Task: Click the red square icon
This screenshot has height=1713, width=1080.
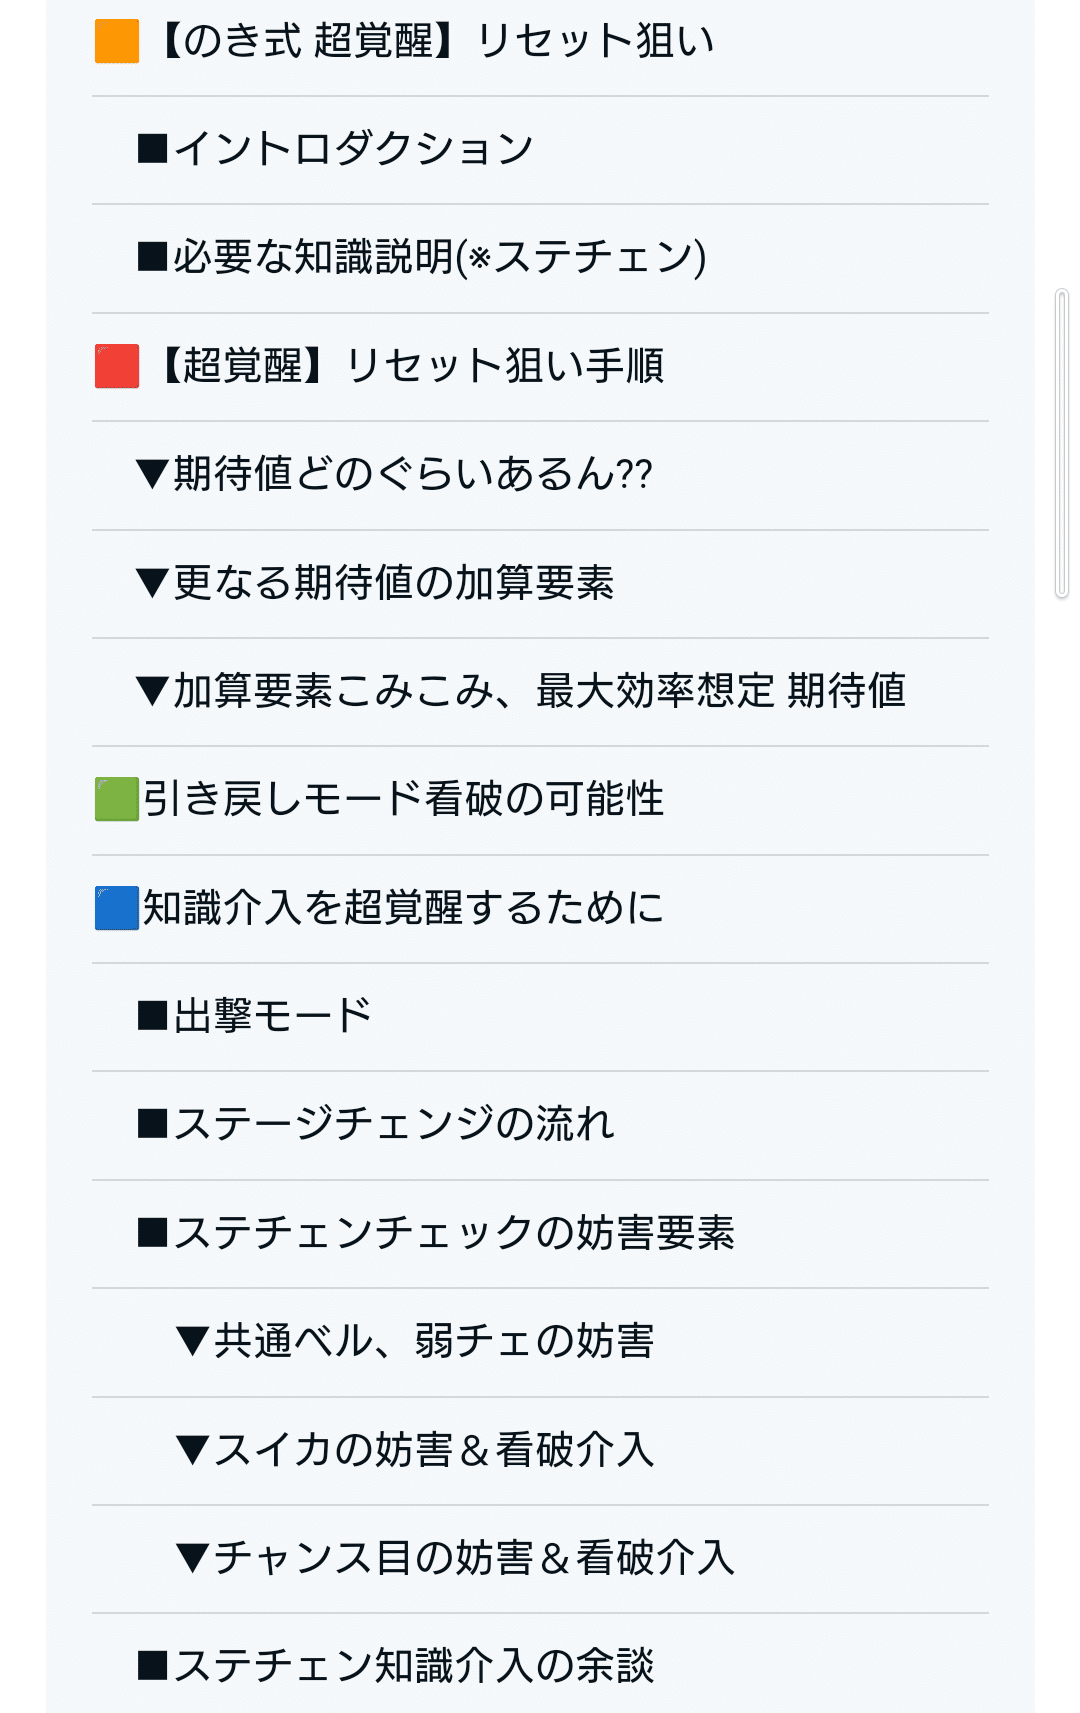Action: 117,366
